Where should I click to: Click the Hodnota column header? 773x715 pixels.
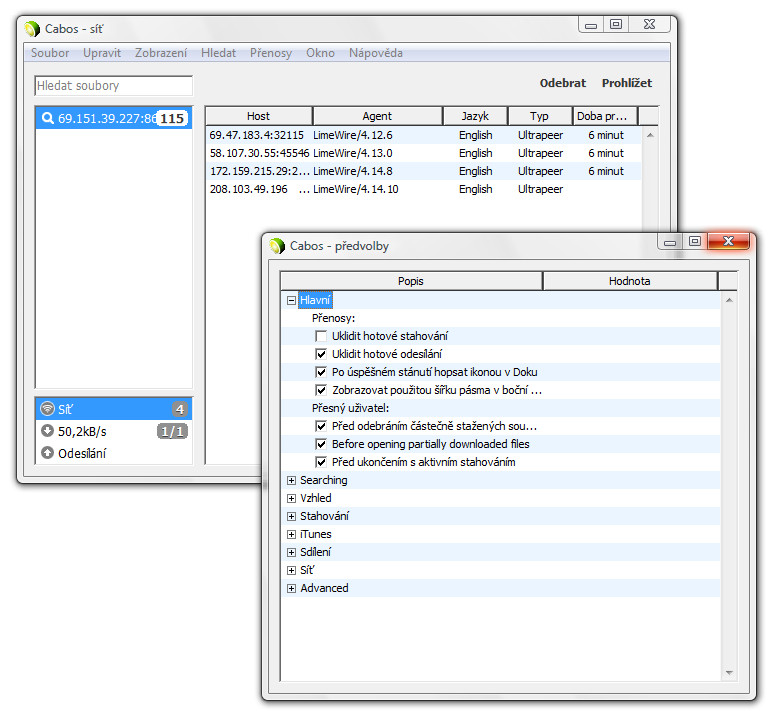[630, 281]
